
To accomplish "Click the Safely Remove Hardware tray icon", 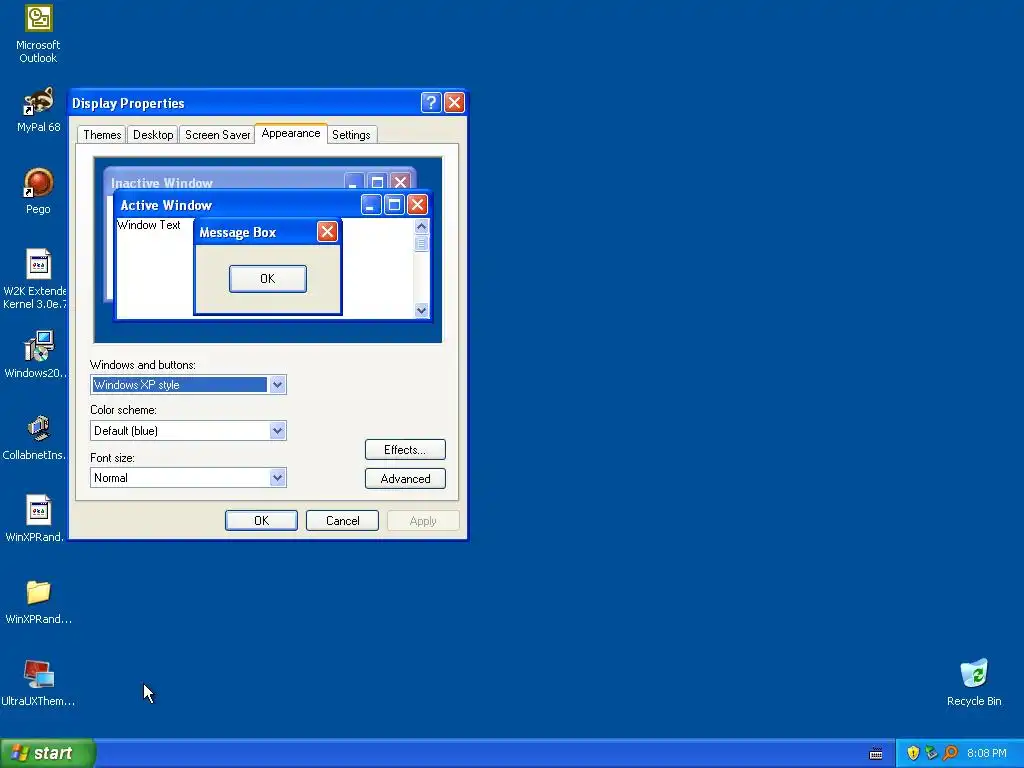I will 931,753.
